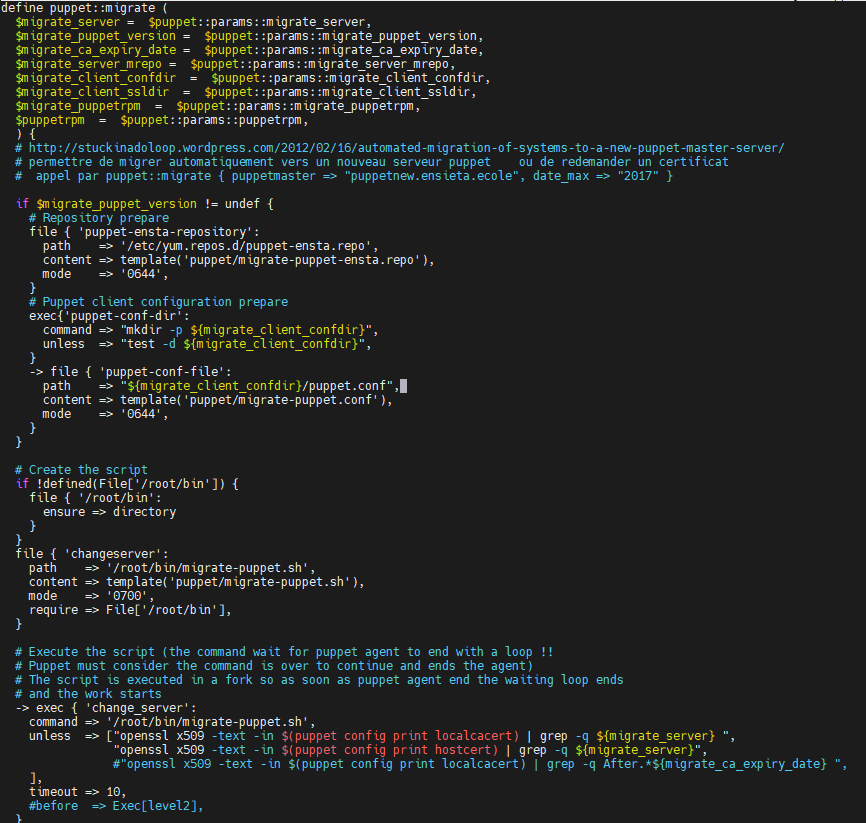The width and height of the screenshot is (866, 823).
Task: Click 'ensure => directory' line
Action: (109, 512)
